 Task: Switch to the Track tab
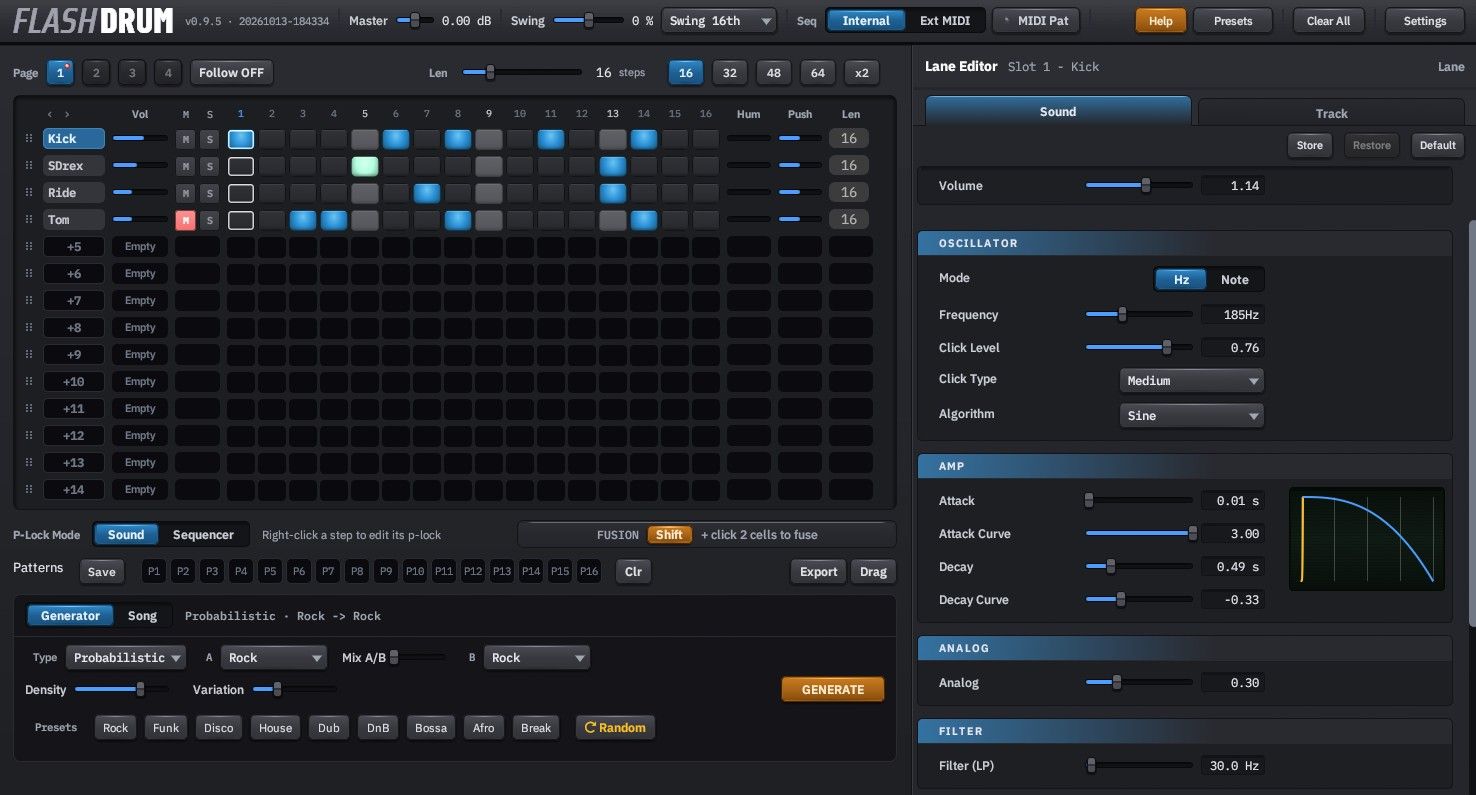tap(1331, 113)
